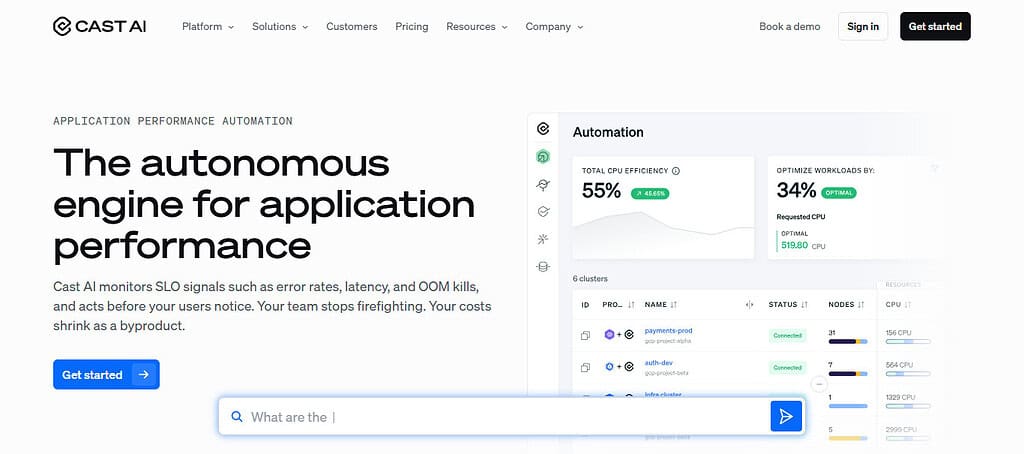This screenshot has height=454, width=1024.
Task: Open the auth-dev cluster link
Action: (658, 363)
